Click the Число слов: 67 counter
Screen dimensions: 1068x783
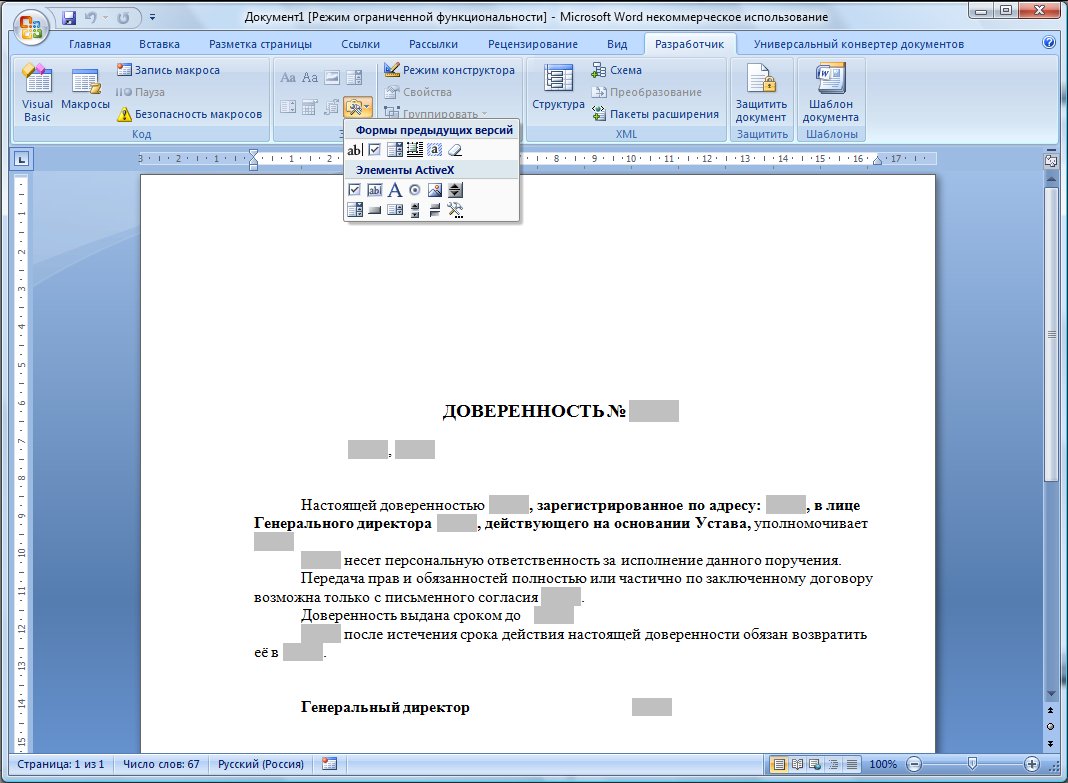161,765
